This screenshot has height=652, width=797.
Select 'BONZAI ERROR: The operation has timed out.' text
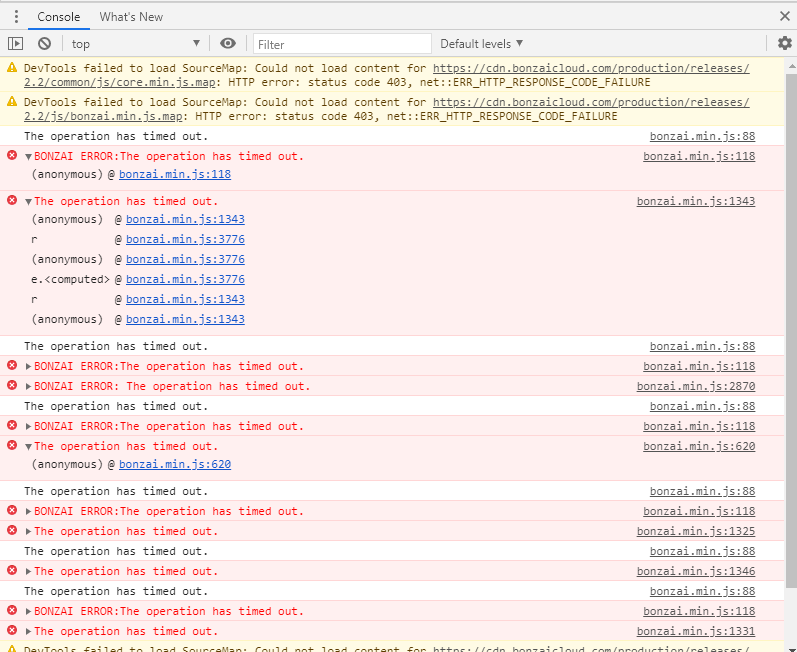click(172, 386)
